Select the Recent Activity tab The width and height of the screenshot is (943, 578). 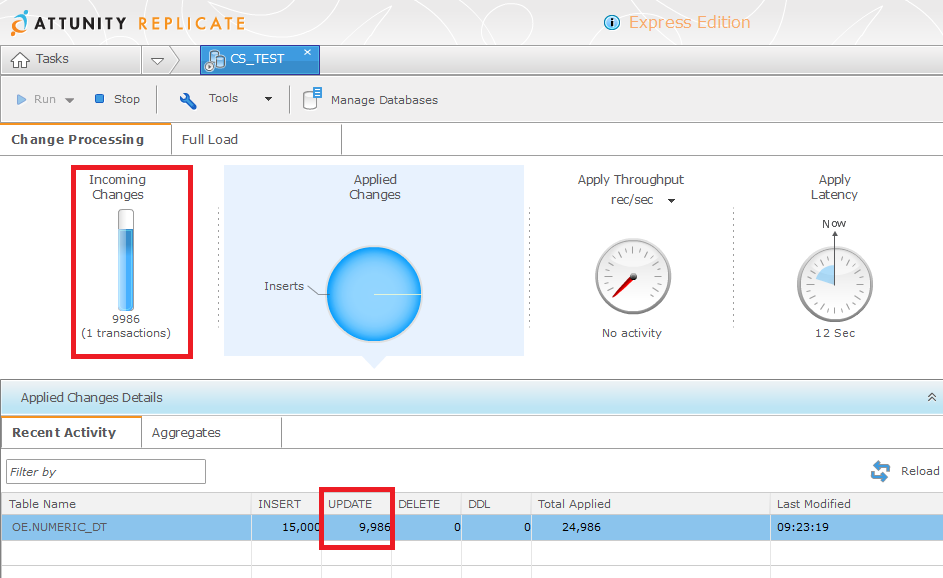[x=71, y=432]
